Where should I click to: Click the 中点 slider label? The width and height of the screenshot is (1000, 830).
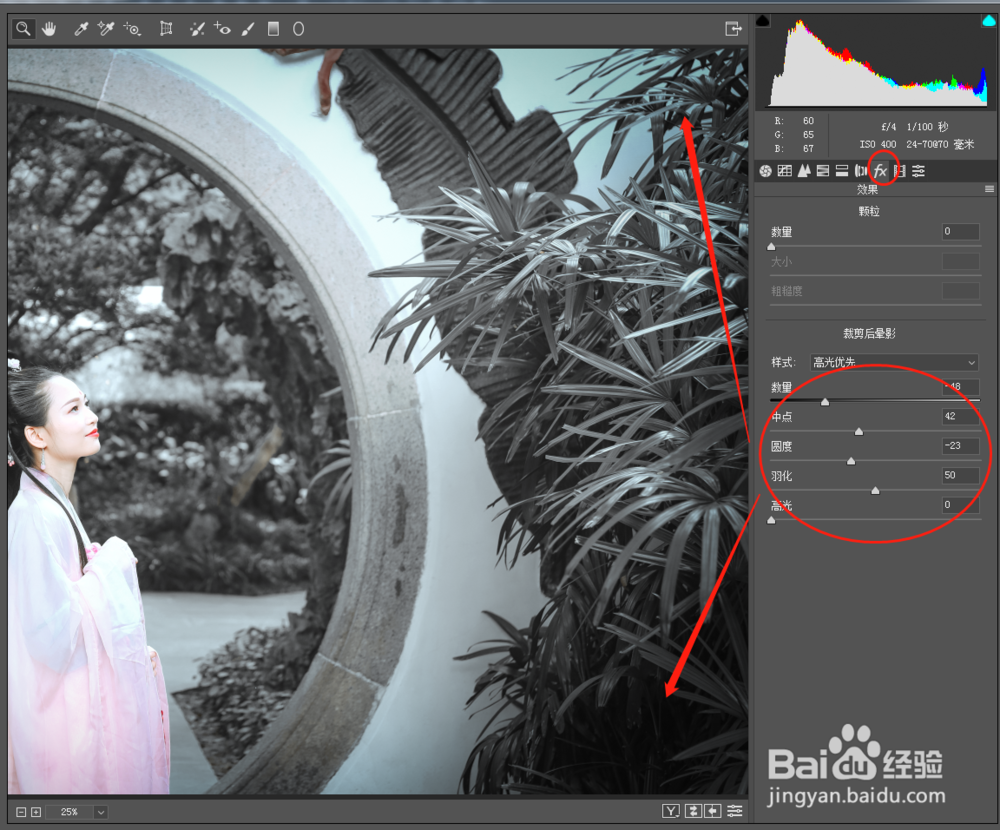click(x=781, y=417)
